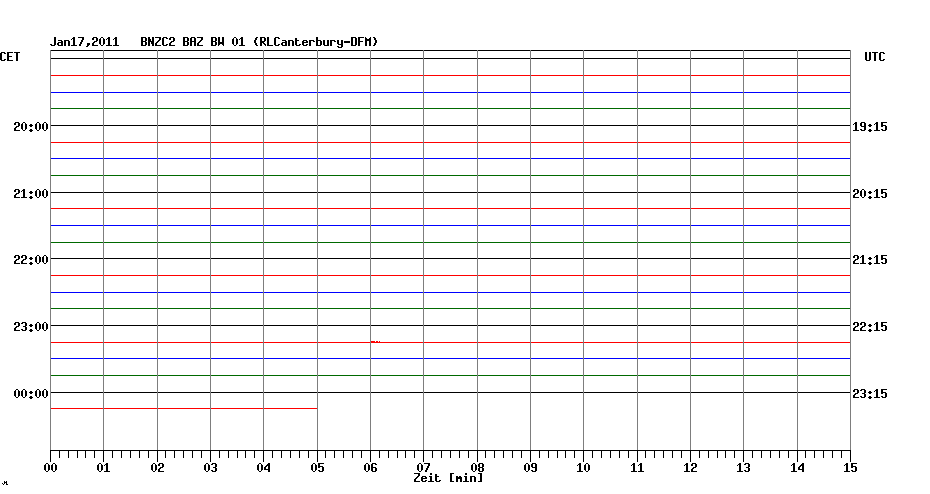
Task: Select the 23:15 UTC time label
Action: coord(870,394)
